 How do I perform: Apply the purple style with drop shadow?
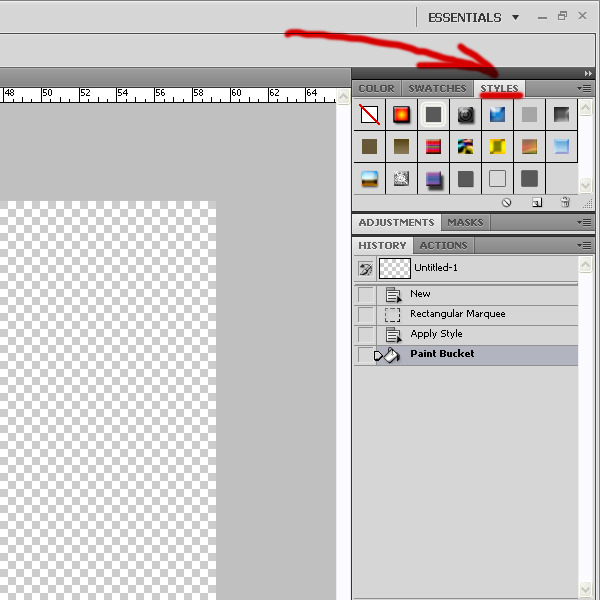[434, 179]
